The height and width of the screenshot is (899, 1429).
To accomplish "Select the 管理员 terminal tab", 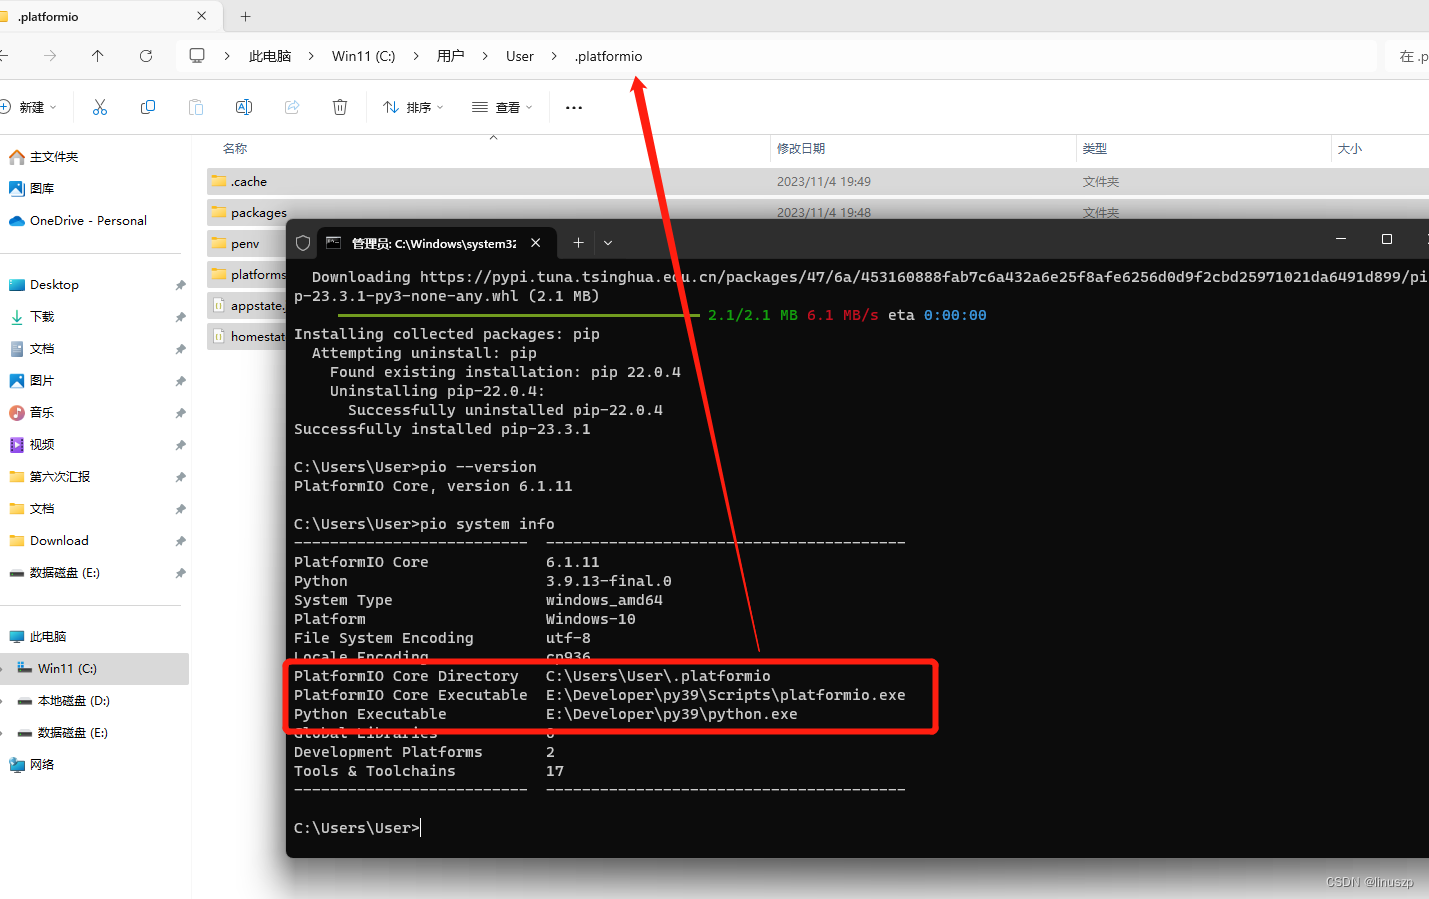I will click(x=420, y=243).
